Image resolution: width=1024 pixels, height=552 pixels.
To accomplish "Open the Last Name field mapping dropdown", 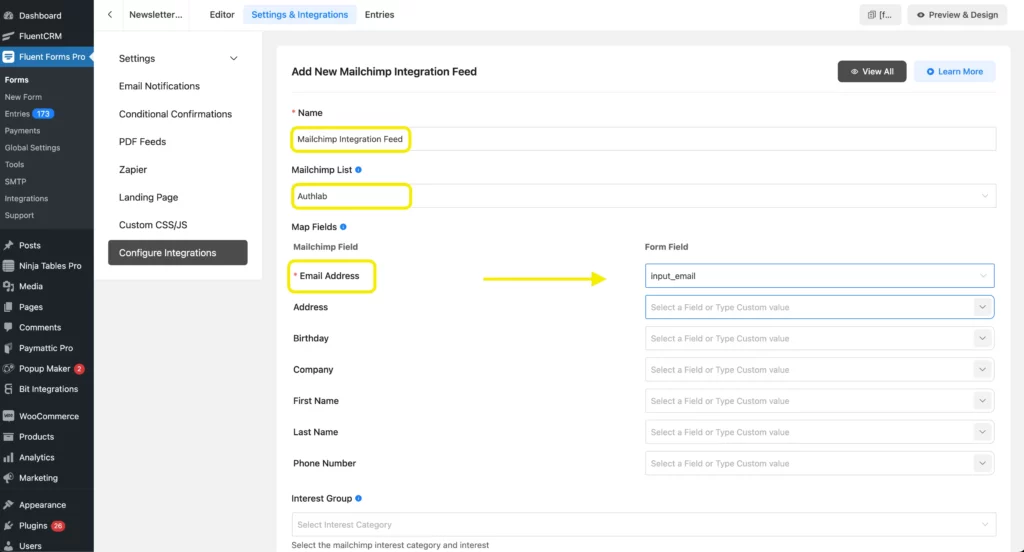I will tap(819, 432).
